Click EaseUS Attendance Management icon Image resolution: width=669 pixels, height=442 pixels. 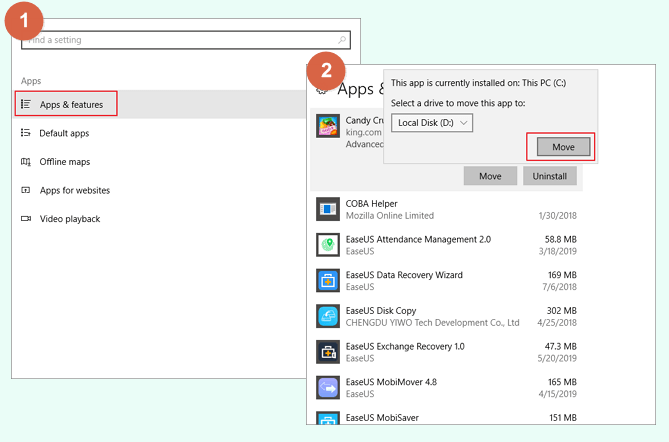[x=329, y=245]
